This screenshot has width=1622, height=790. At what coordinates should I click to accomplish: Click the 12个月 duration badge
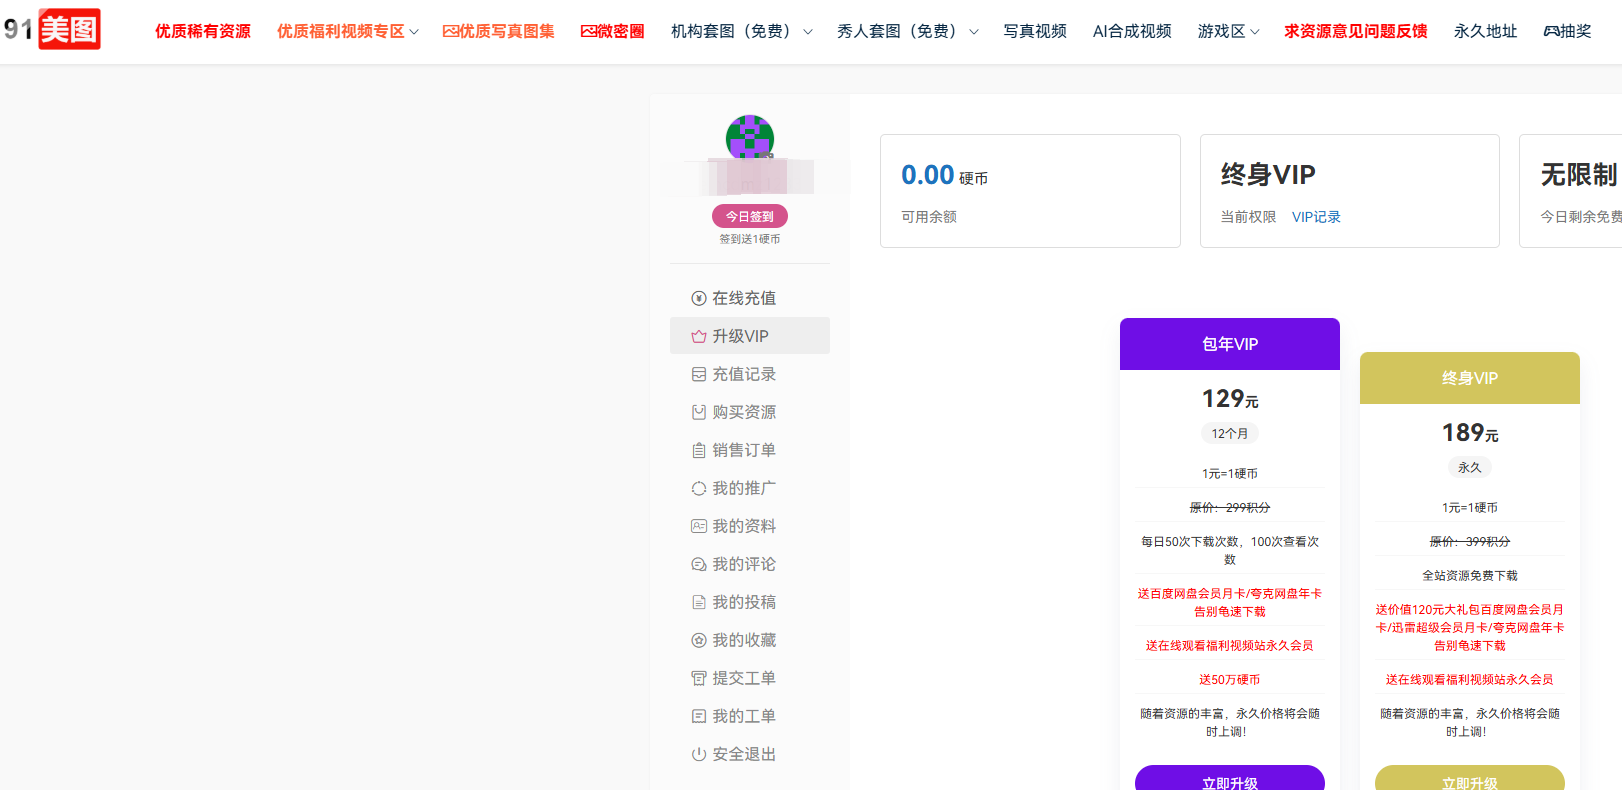coord(1230,433)
